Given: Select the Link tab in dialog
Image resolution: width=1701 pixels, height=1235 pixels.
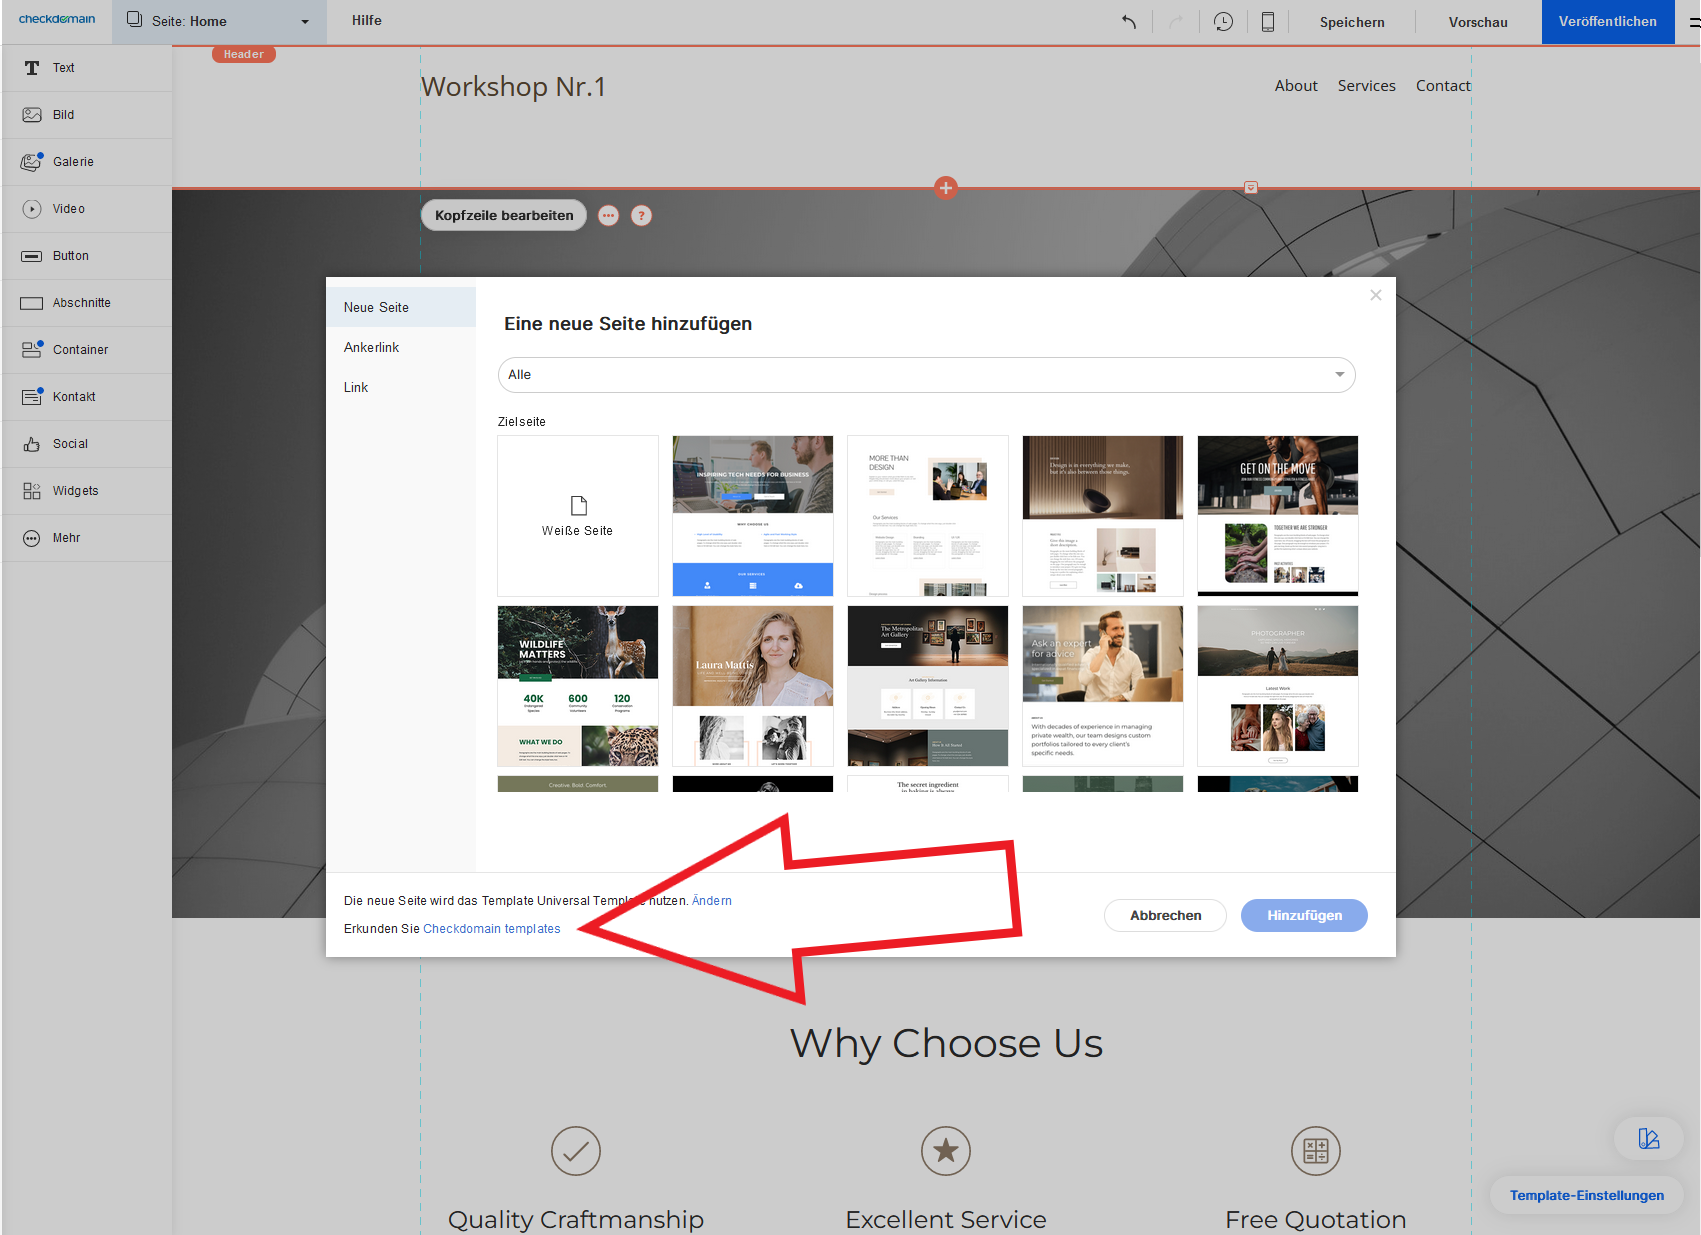Looking at the screenshot, I should pyautogui.click(x=356, y=388).
